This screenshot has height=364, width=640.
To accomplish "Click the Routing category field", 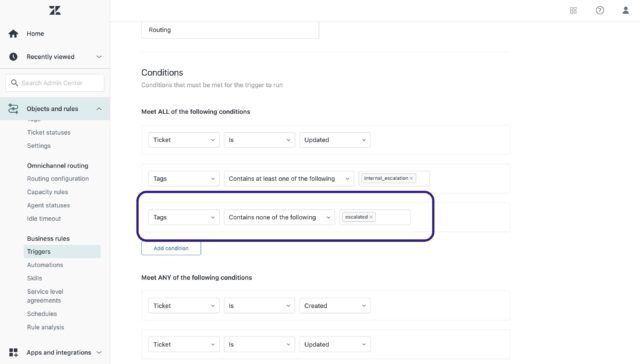I will [x=230, y=30].
